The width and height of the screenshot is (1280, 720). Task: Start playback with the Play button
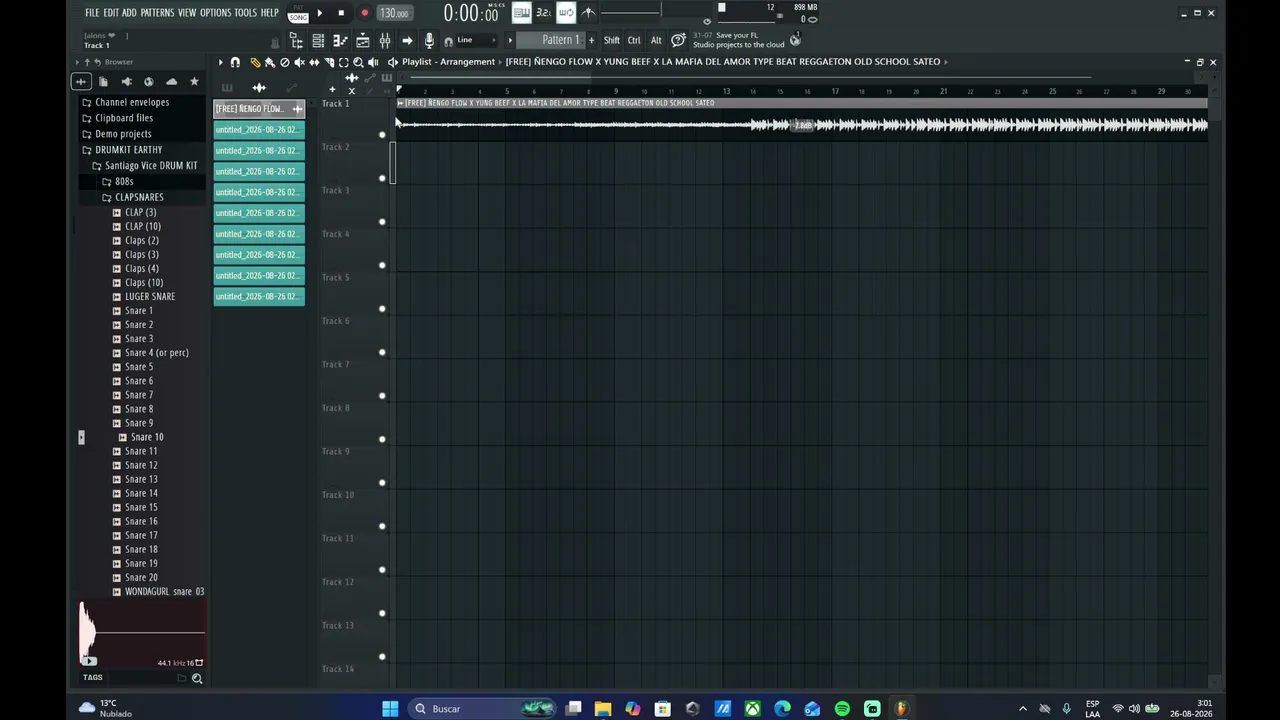point(319,13)
